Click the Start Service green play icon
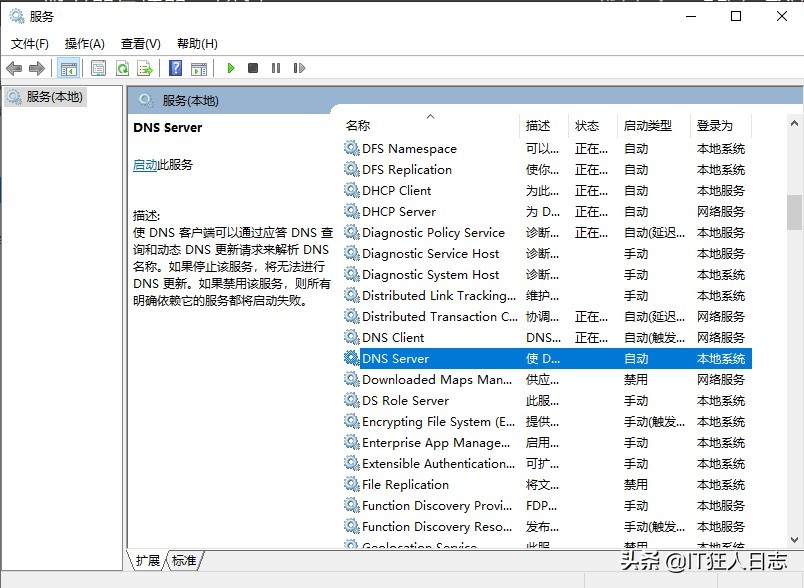 pyautogui.click(x=232, y=68)
